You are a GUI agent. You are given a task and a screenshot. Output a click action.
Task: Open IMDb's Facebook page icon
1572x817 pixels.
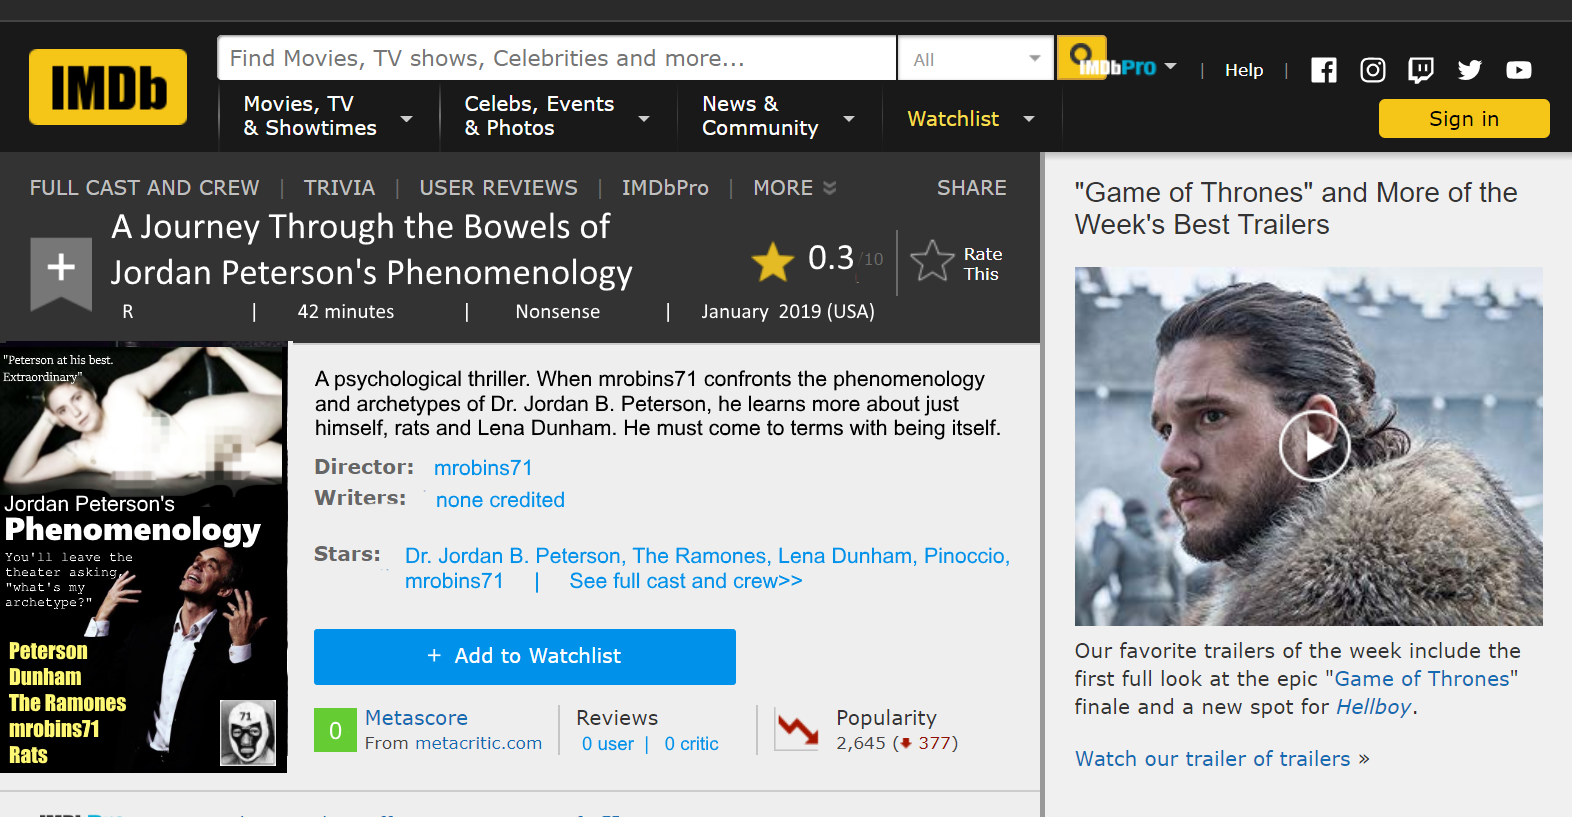1323,70
